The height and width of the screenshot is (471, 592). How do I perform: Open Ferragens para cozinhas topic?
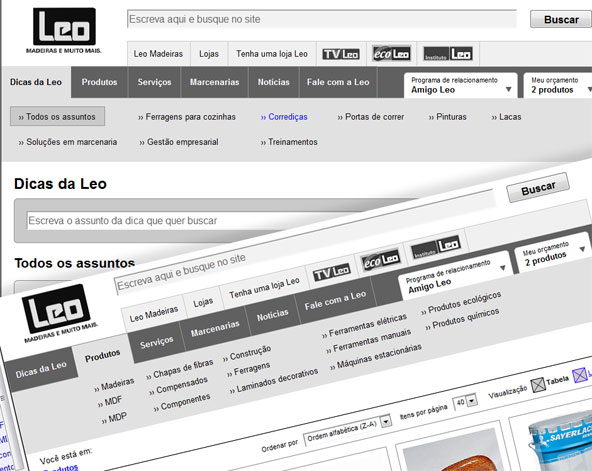click(x=187, y=117)
